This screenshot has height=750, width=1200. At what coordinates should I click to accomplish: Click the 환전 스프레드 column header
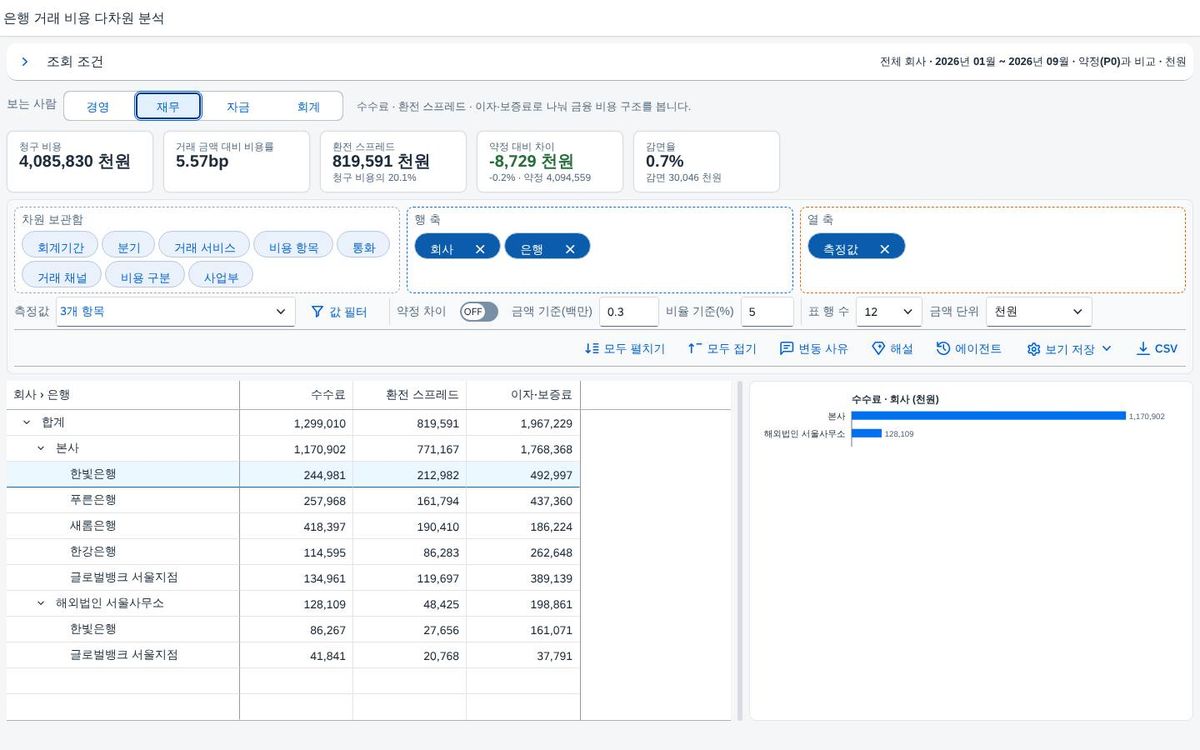coord(410,395)
